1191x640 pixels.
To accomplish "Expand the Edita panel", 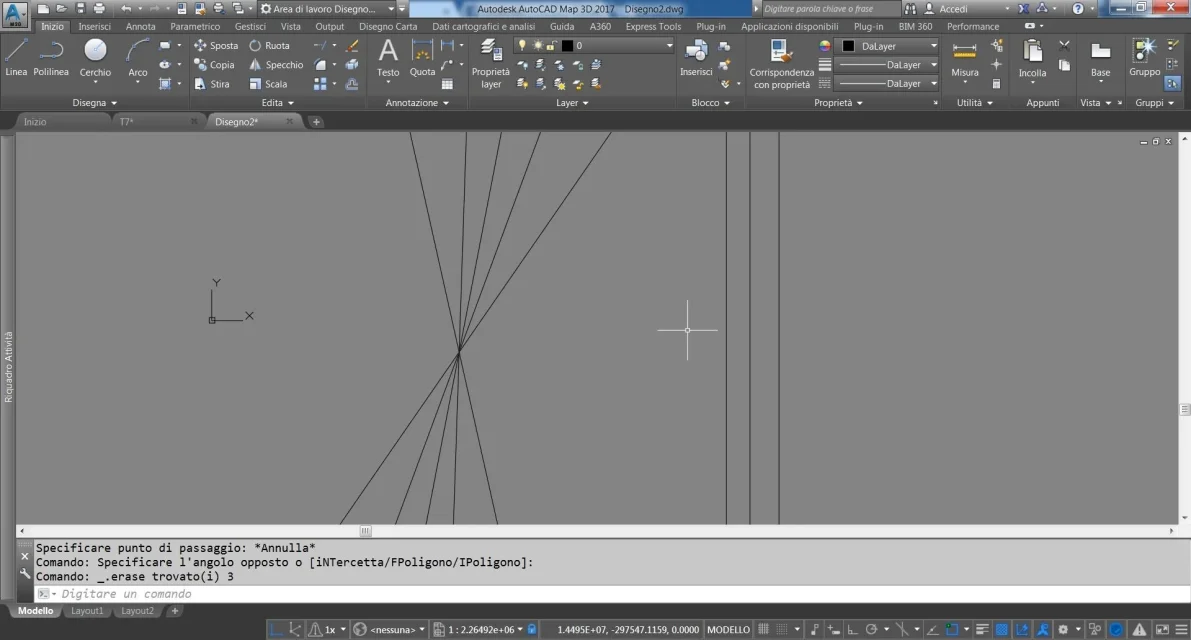I will 277,102.
